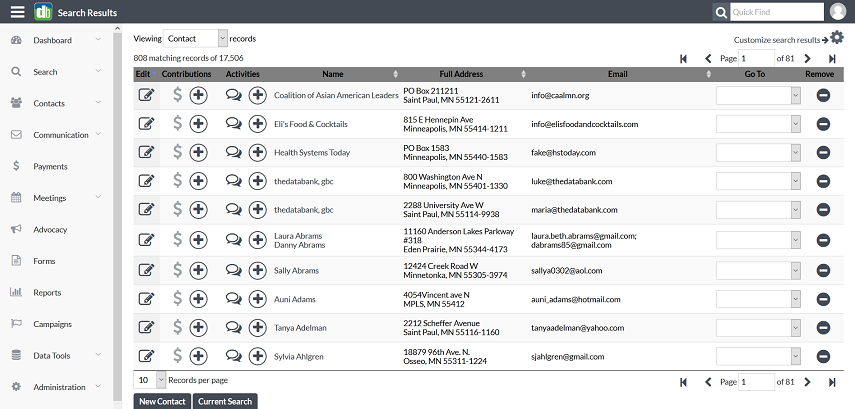
Task: Open Advocacy in the sidebar
Action: point(50,230)
